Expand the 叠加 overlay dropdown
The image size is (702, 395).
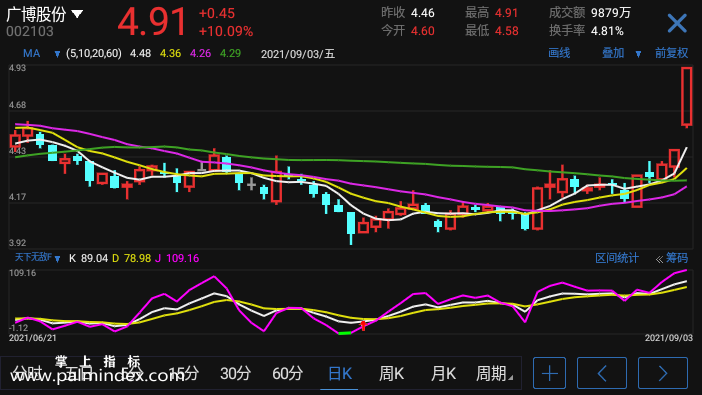coord(638,54)
